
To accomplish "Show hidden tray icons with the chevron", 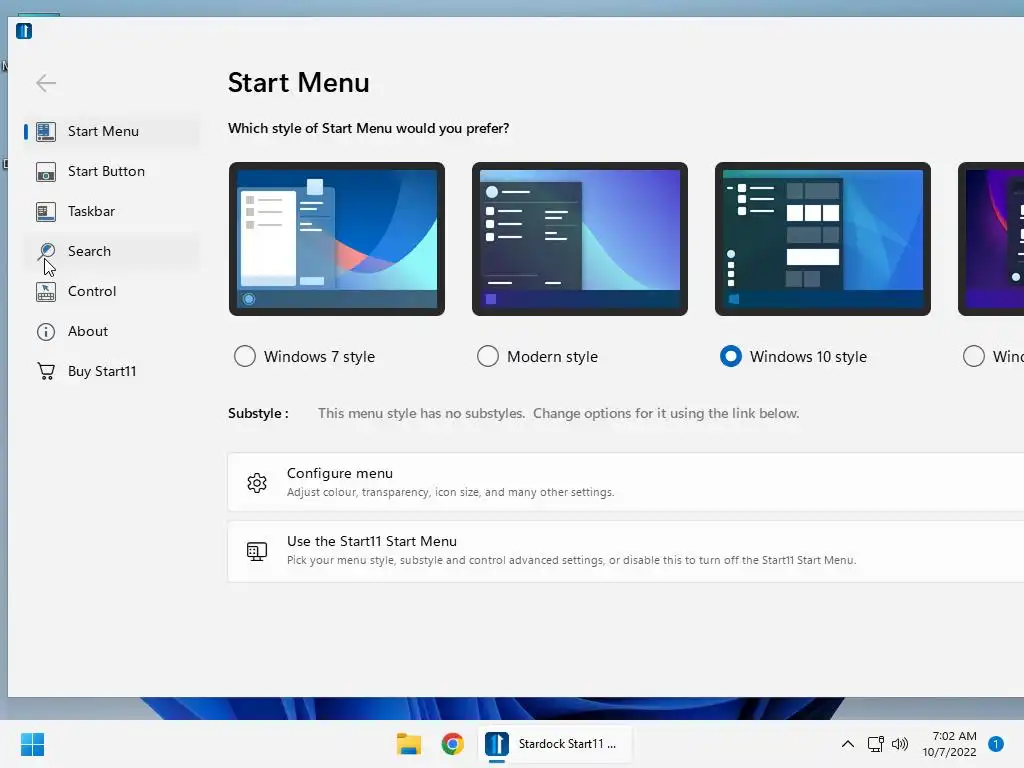I will click(x=848, y=744).
